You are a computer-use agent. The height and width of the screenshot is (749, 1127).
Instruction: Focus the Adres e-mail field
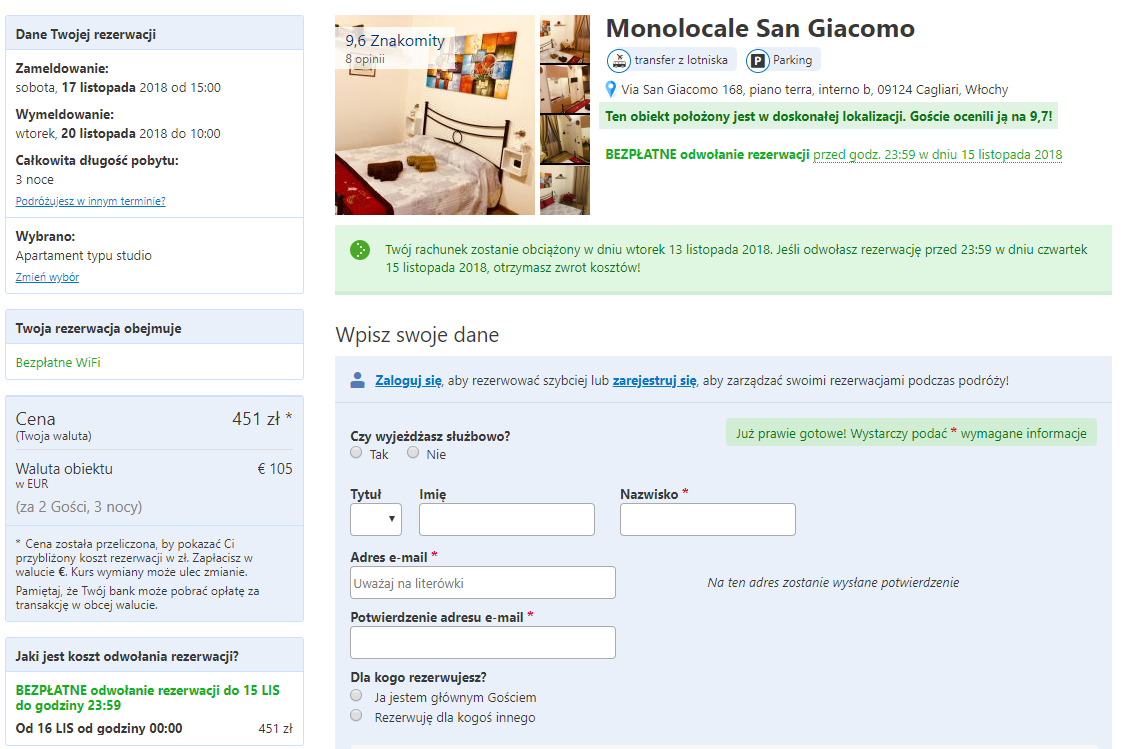point(483,582)
